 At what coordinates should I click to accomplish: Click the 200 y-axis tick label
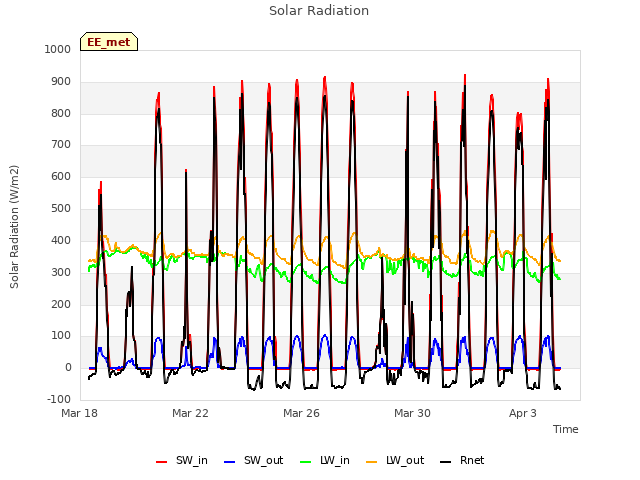pos(61,304)
